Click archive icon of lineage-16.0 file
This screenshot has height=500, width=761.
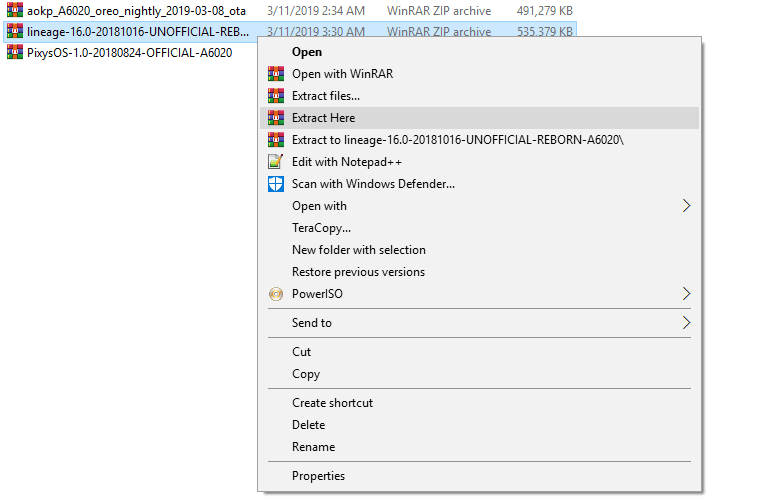click(x=15, y=32)
